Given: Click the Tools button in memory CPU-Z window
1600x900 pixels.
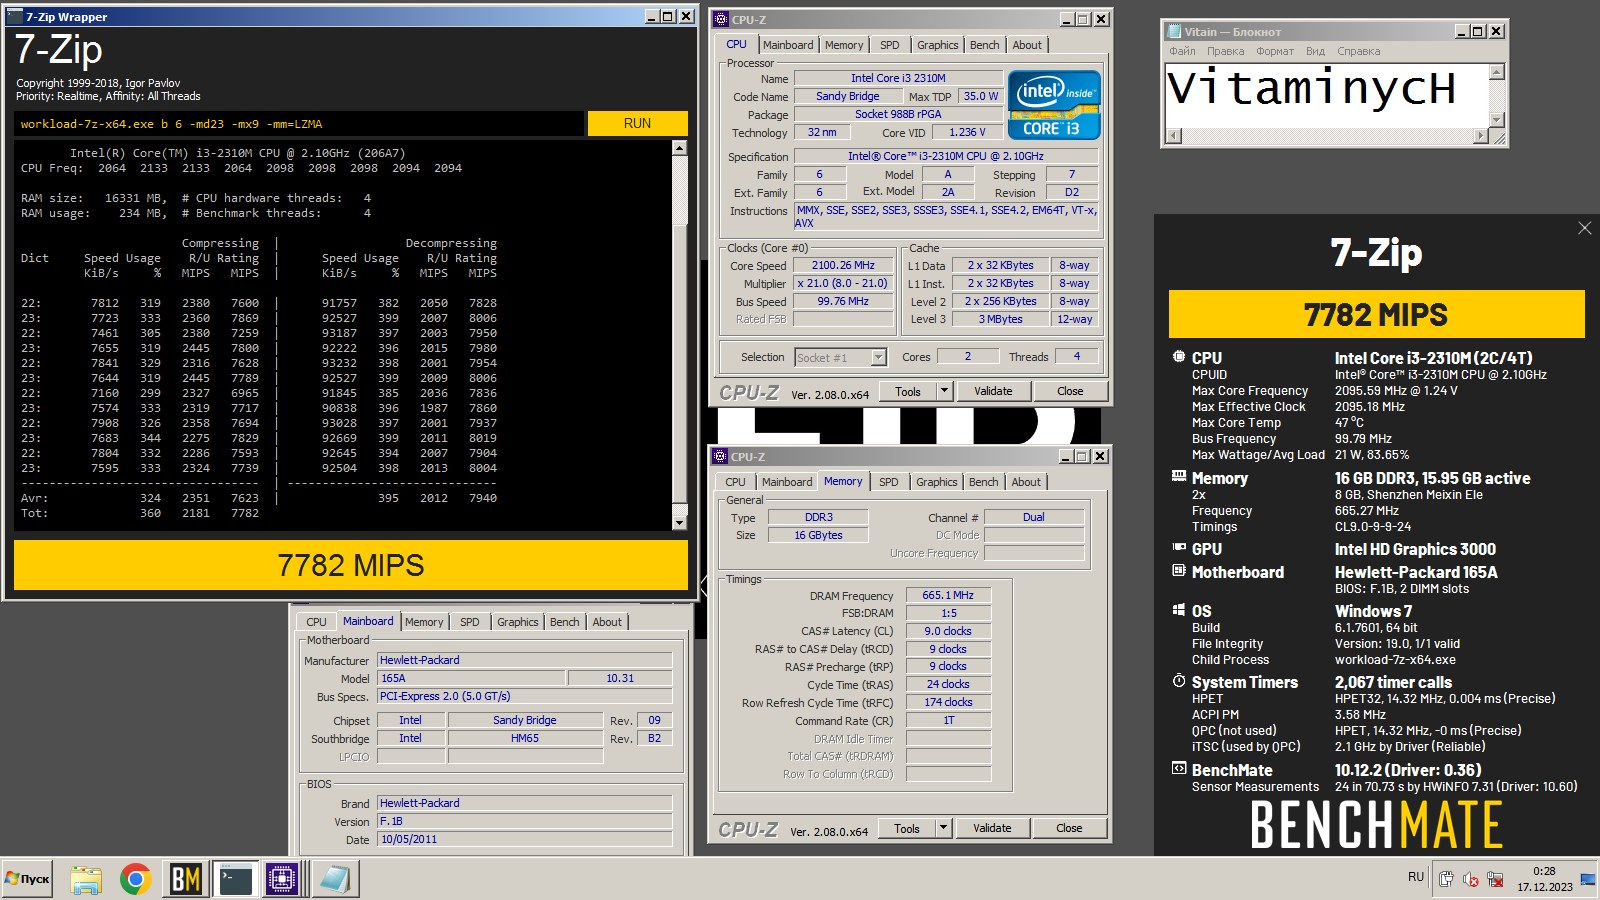Looking at the screenshot, I should tap(907, 828).
